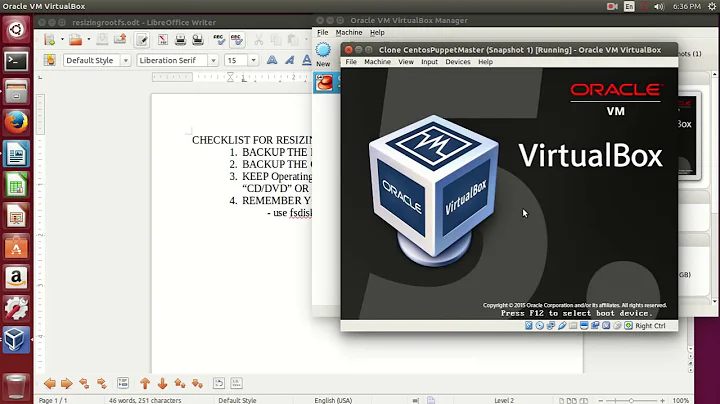Run Spelling and Grammar check icon

[x=219, y=40]
